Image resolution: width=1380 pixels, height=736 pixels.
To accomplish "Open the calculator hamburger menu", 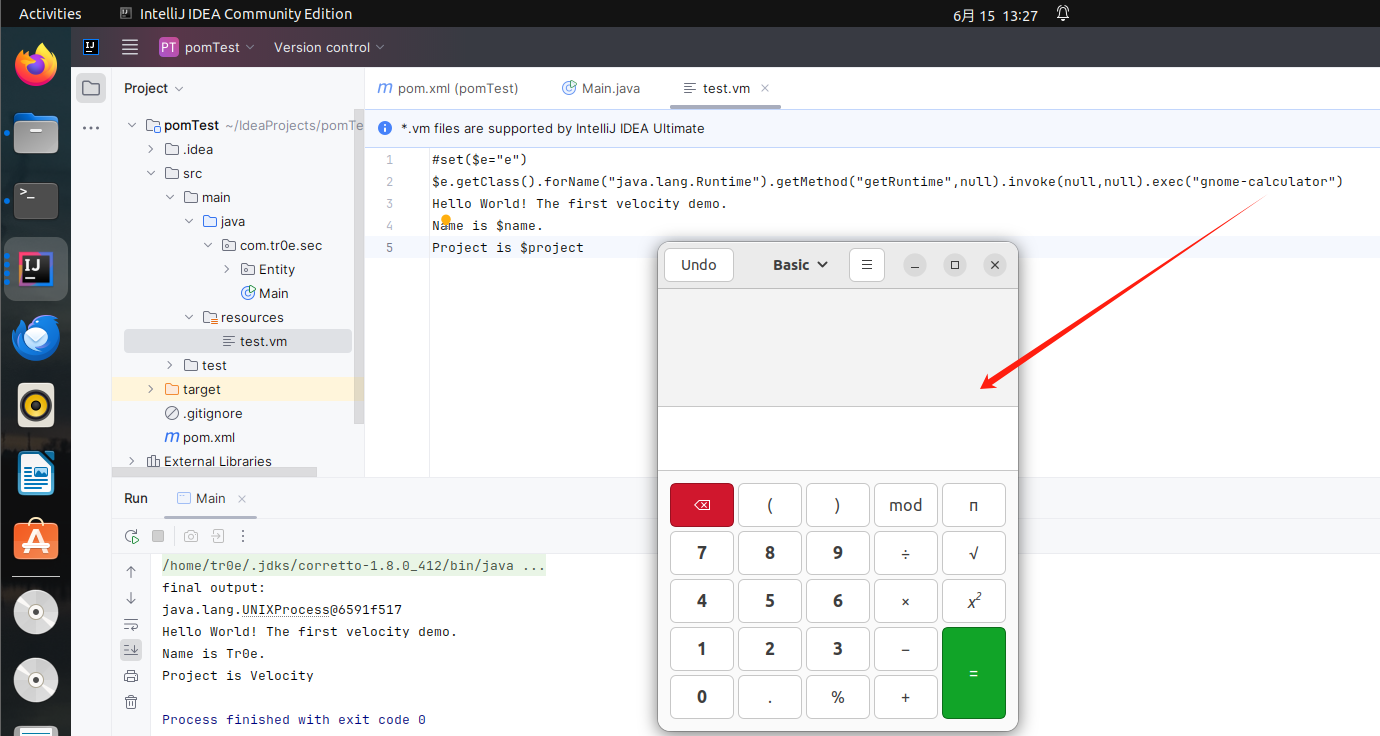I will [867, 265].
